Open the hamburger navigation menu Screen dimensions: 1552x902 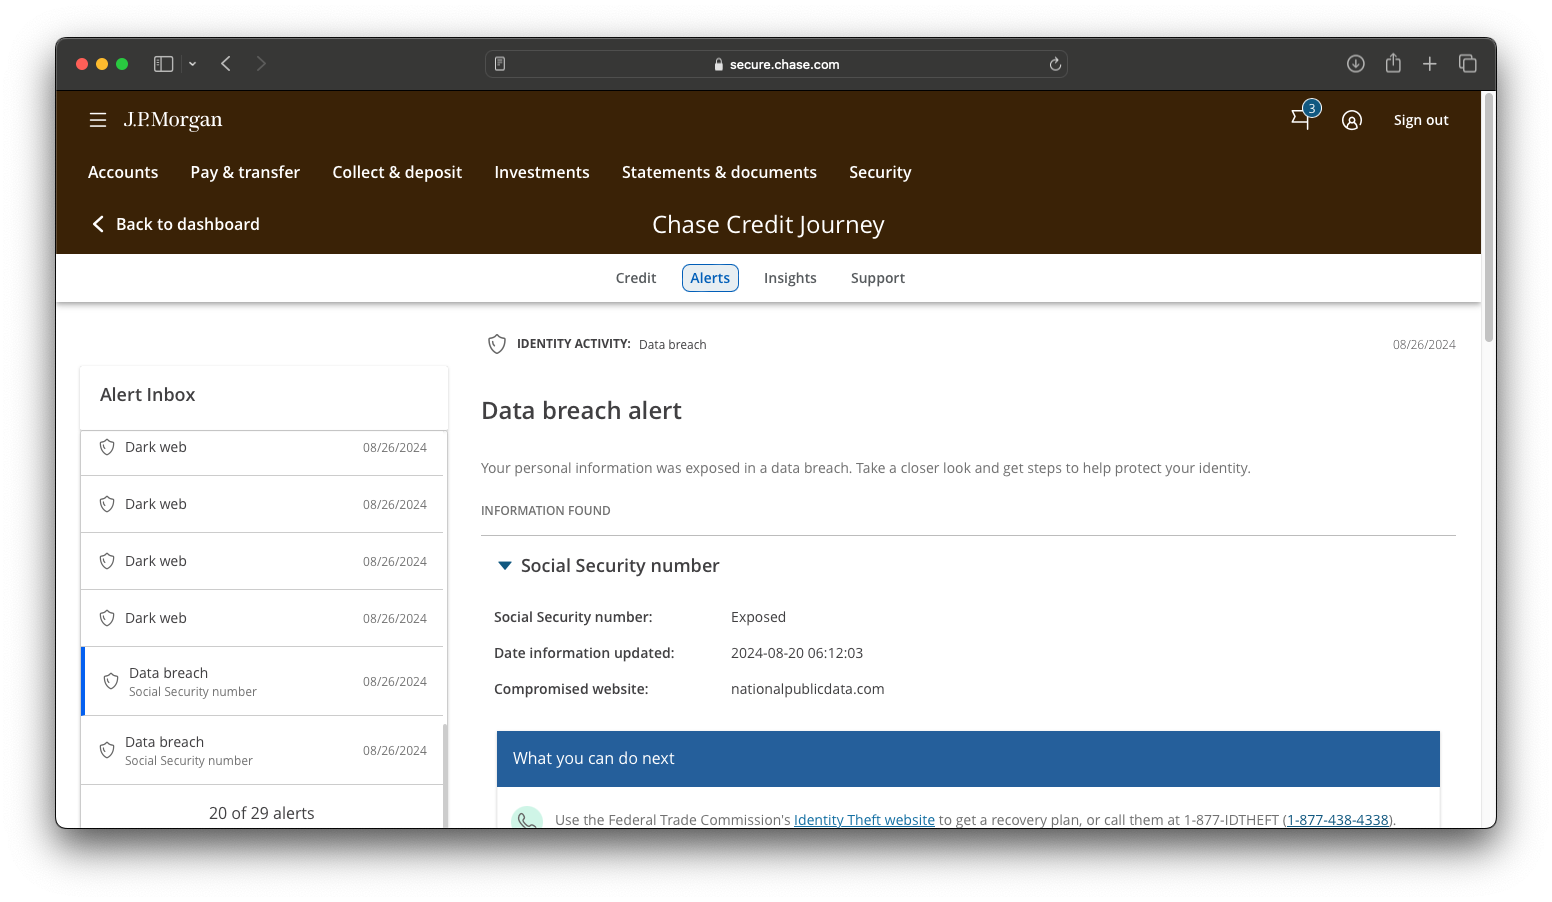(x=98, y=120)
